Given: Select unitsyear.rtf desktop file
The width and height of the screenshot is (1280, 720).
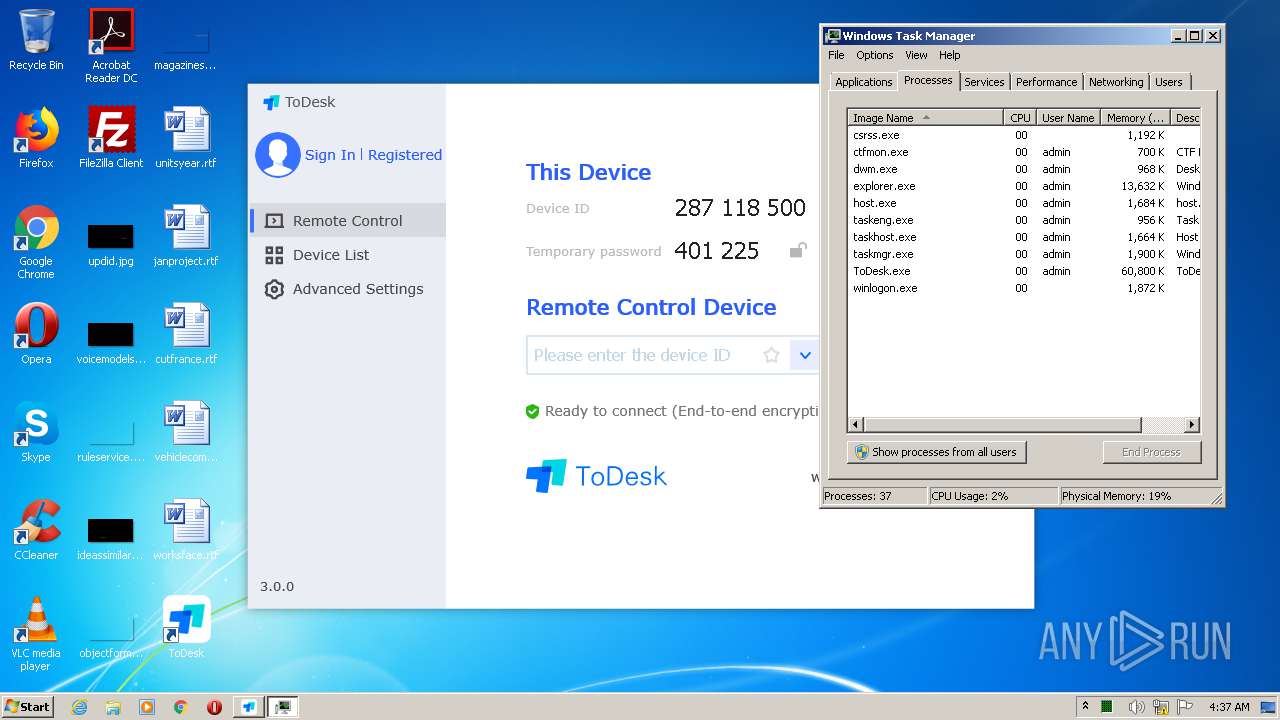Looking at the screenshot, I should [x=186, y=138].
